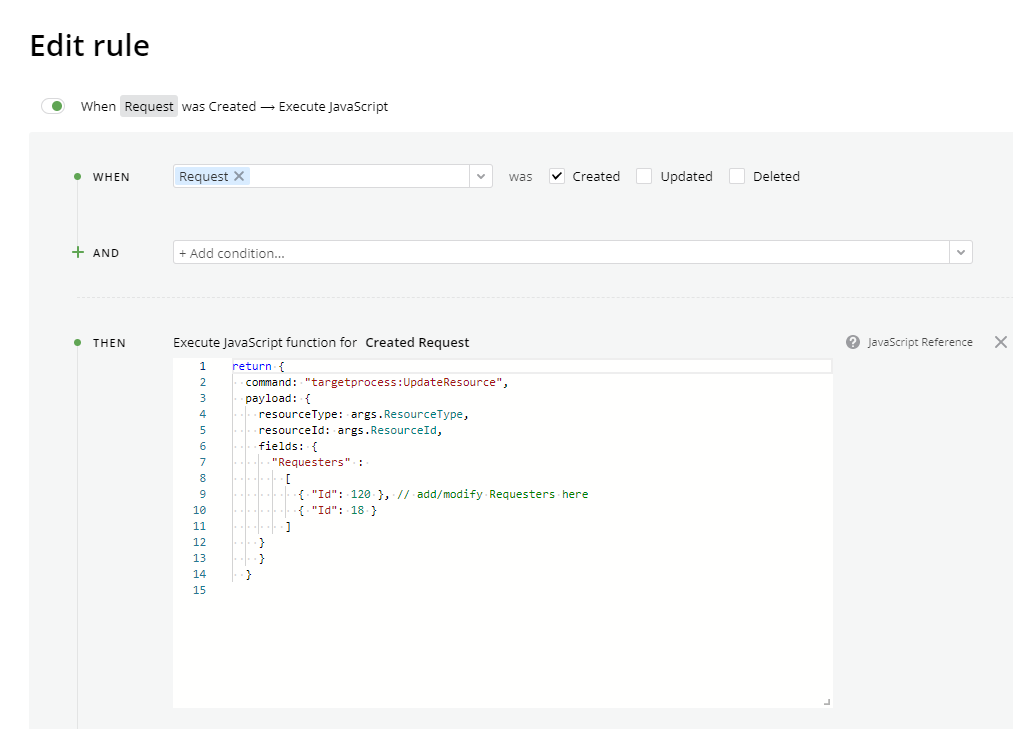Remove the Request tag with its X icon
Screen dimensions: 1013x729
coord(239,176)
